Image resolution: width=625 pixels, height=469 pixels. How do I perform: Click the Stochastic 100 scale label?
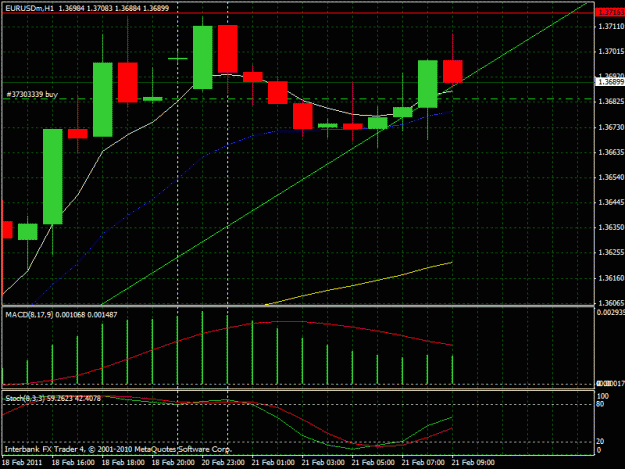[x=603, y=396]
